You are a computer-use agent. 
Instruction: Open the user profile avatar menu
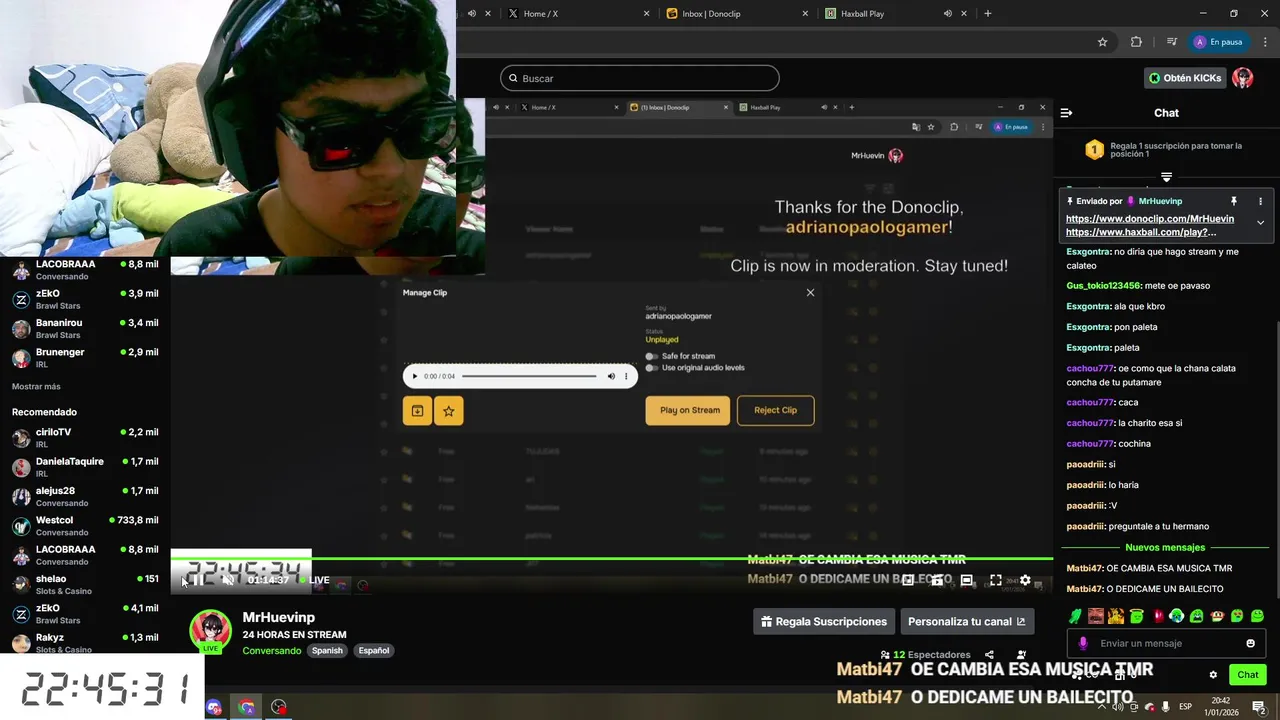1243,78
